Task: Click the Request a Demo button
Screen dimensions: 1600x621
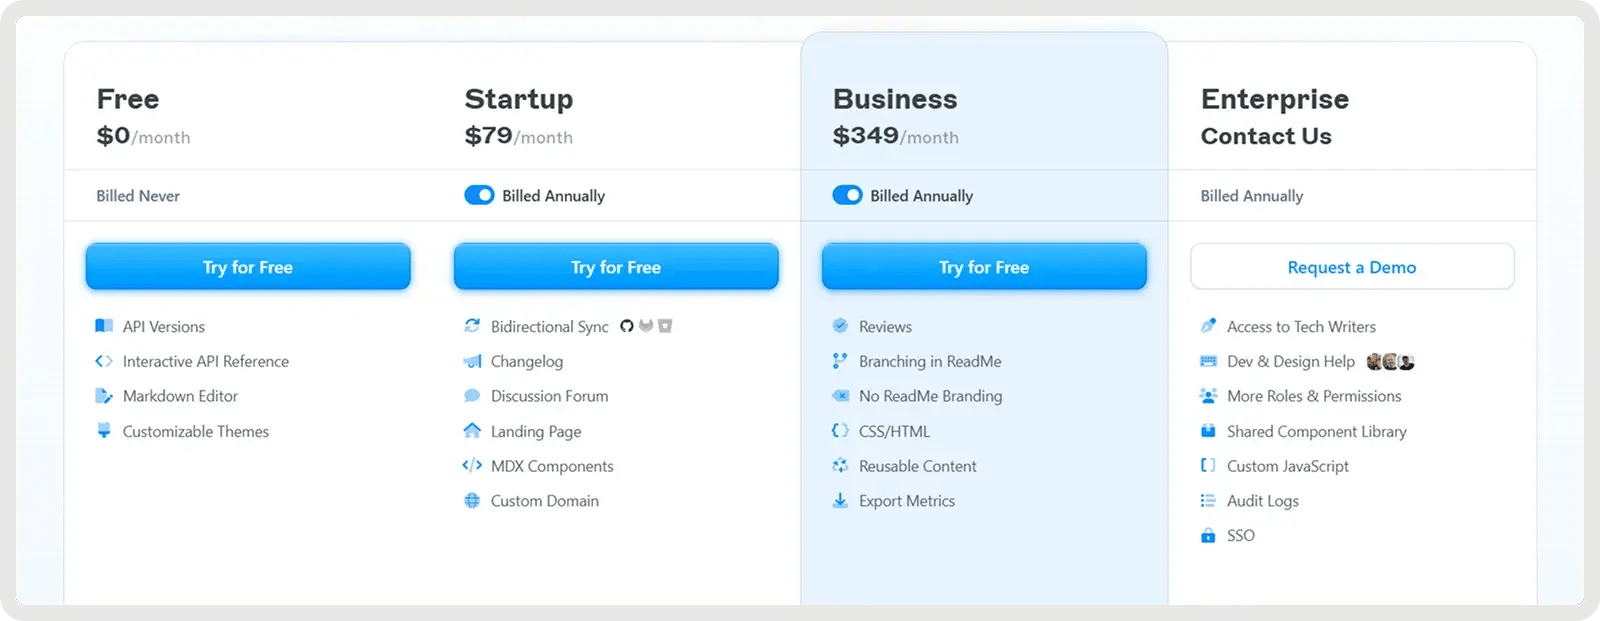Action: coord(1352,267)
